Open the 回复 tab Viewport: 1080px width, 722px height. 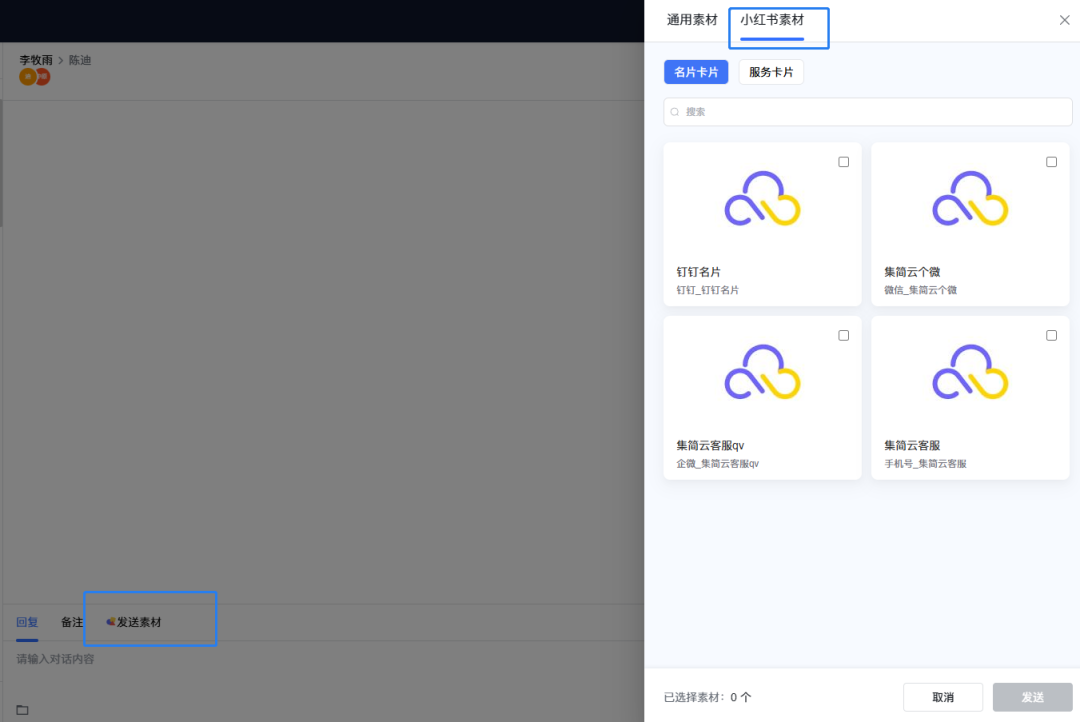pos(28,622)
